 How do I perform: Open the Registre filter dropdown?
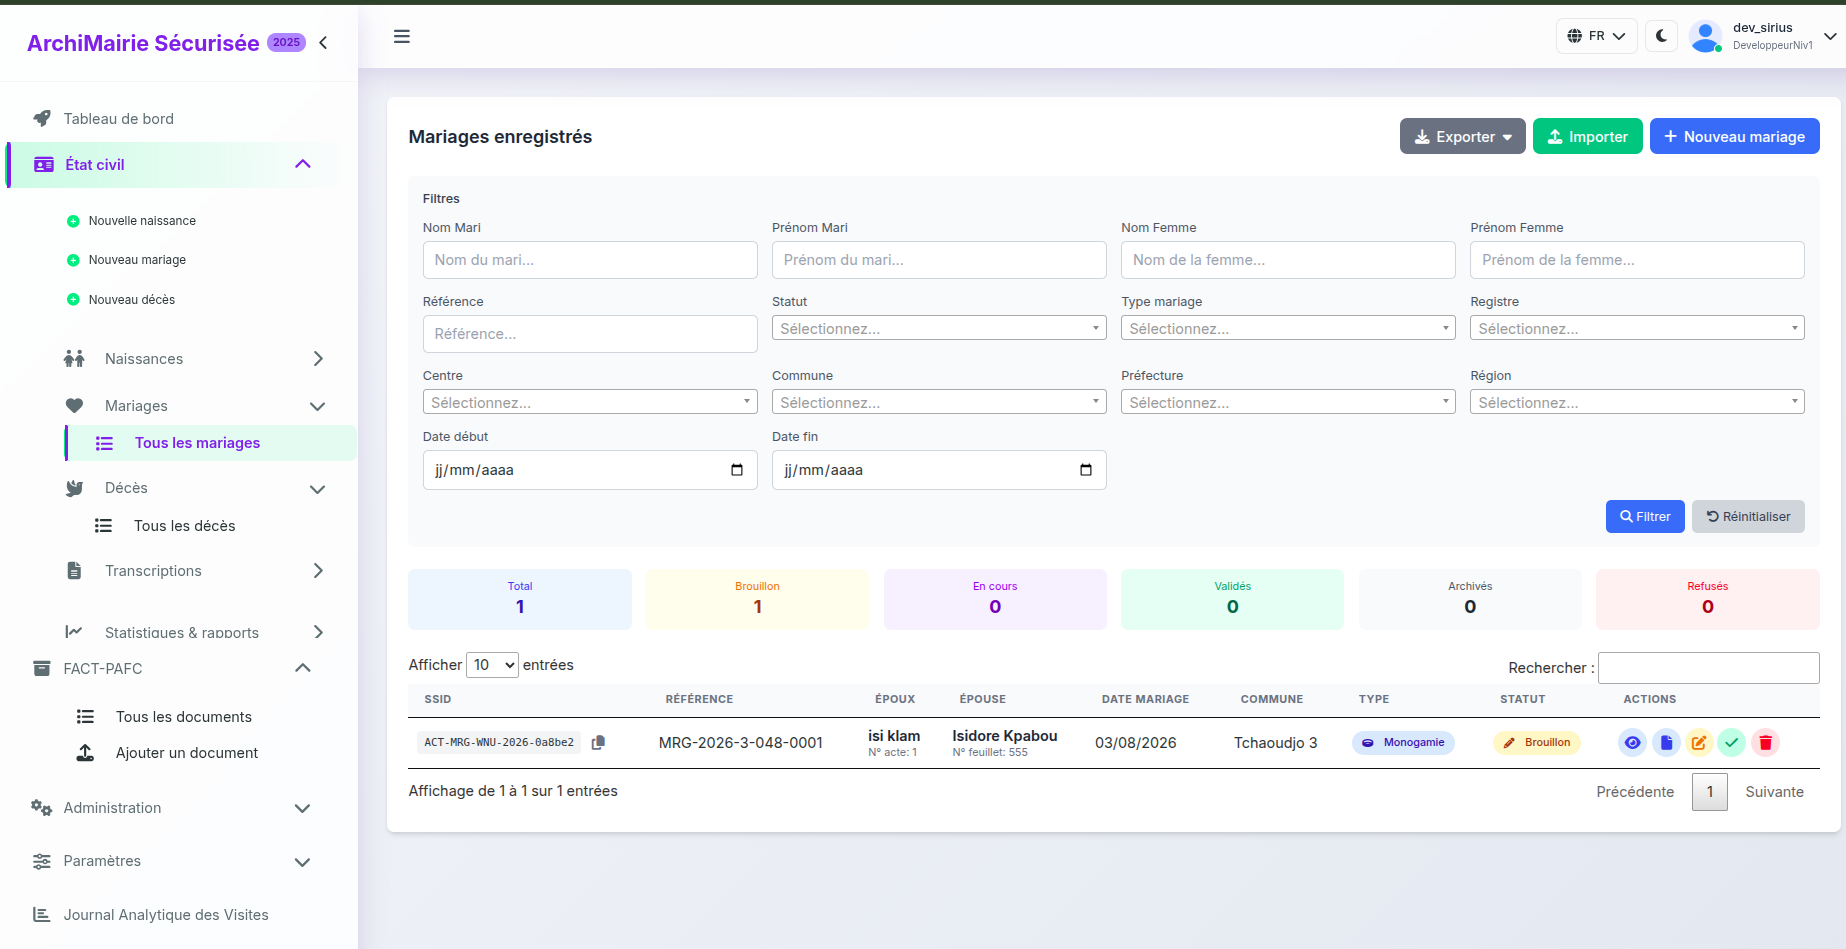click(x=1637, y=328)
